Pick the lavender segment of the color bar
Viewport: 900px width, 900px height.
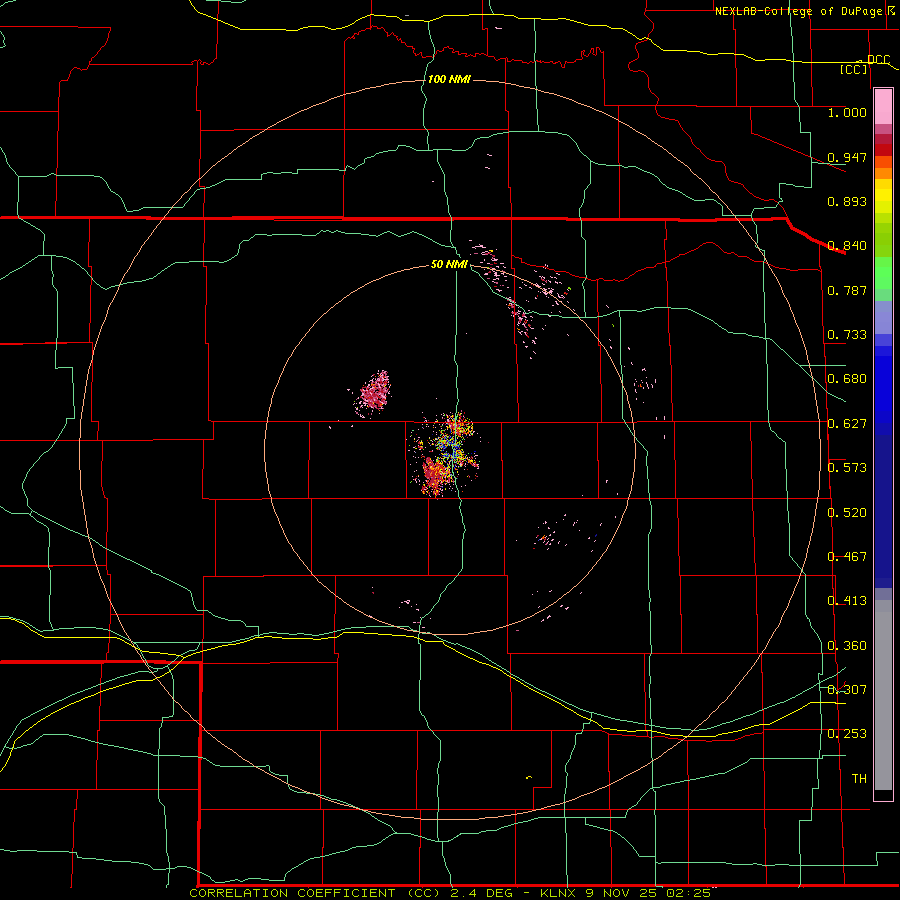(883, 317)
